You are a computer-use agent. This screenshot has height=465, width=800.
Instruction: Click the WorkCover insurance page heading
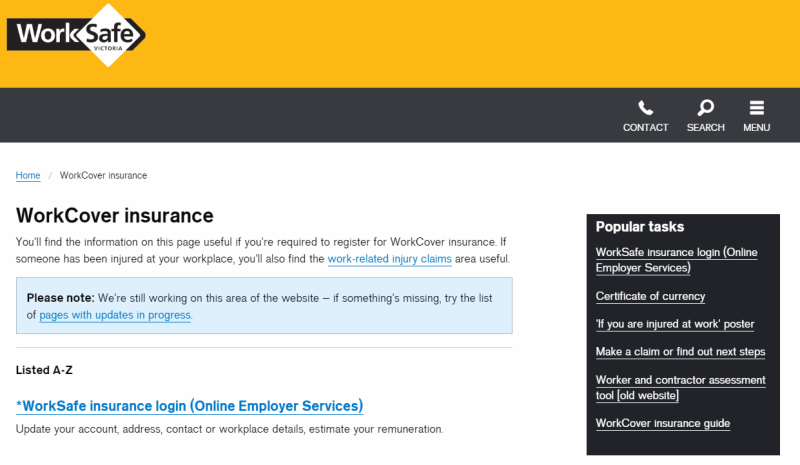pos(115,215)
